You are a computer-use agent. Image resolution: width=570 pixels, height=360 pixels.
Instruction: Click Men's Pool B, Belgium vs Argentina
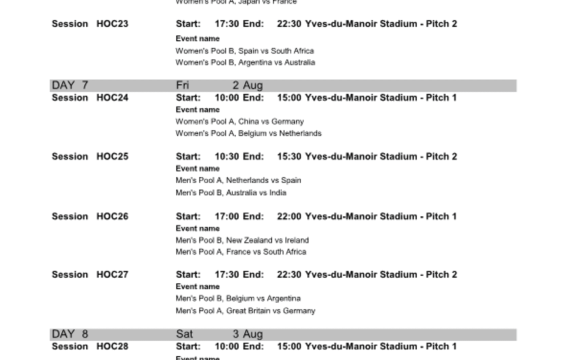click(238, 299)
